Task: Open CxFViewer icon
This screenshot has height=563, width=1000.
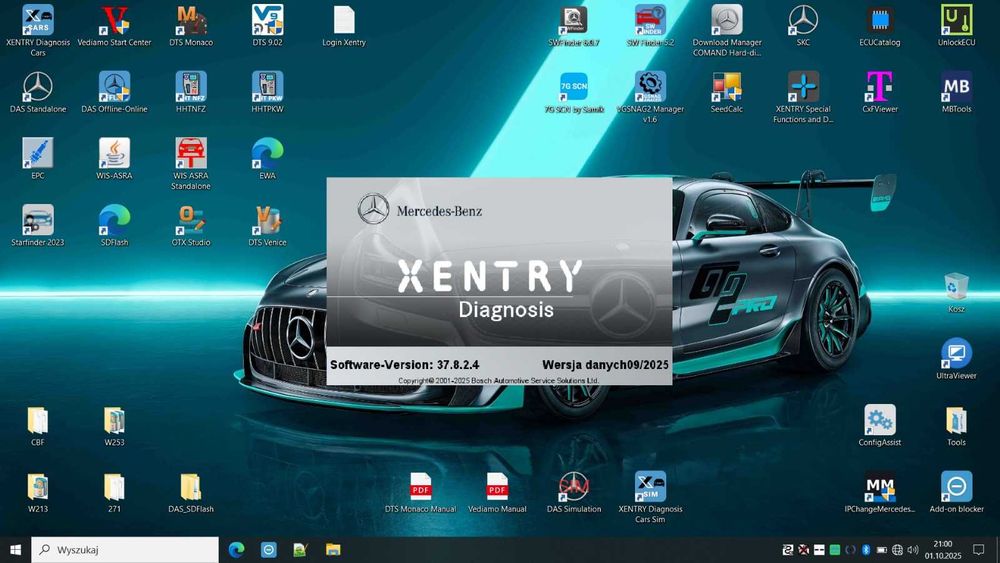Action: [x=879, y=87]
